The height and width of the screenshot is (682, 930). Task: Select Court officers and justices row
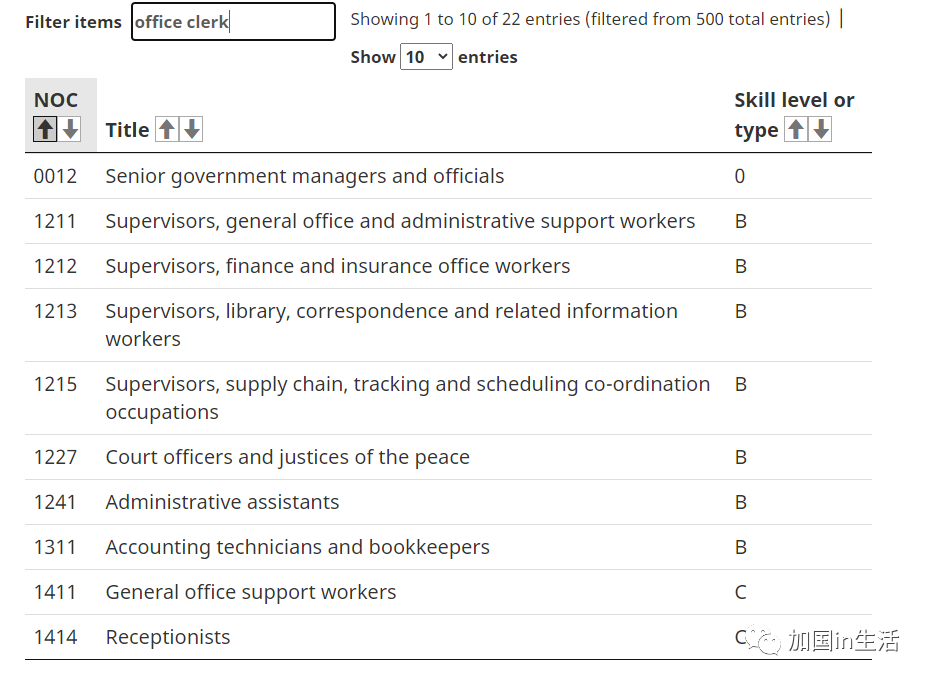click(x=448, y=457)
